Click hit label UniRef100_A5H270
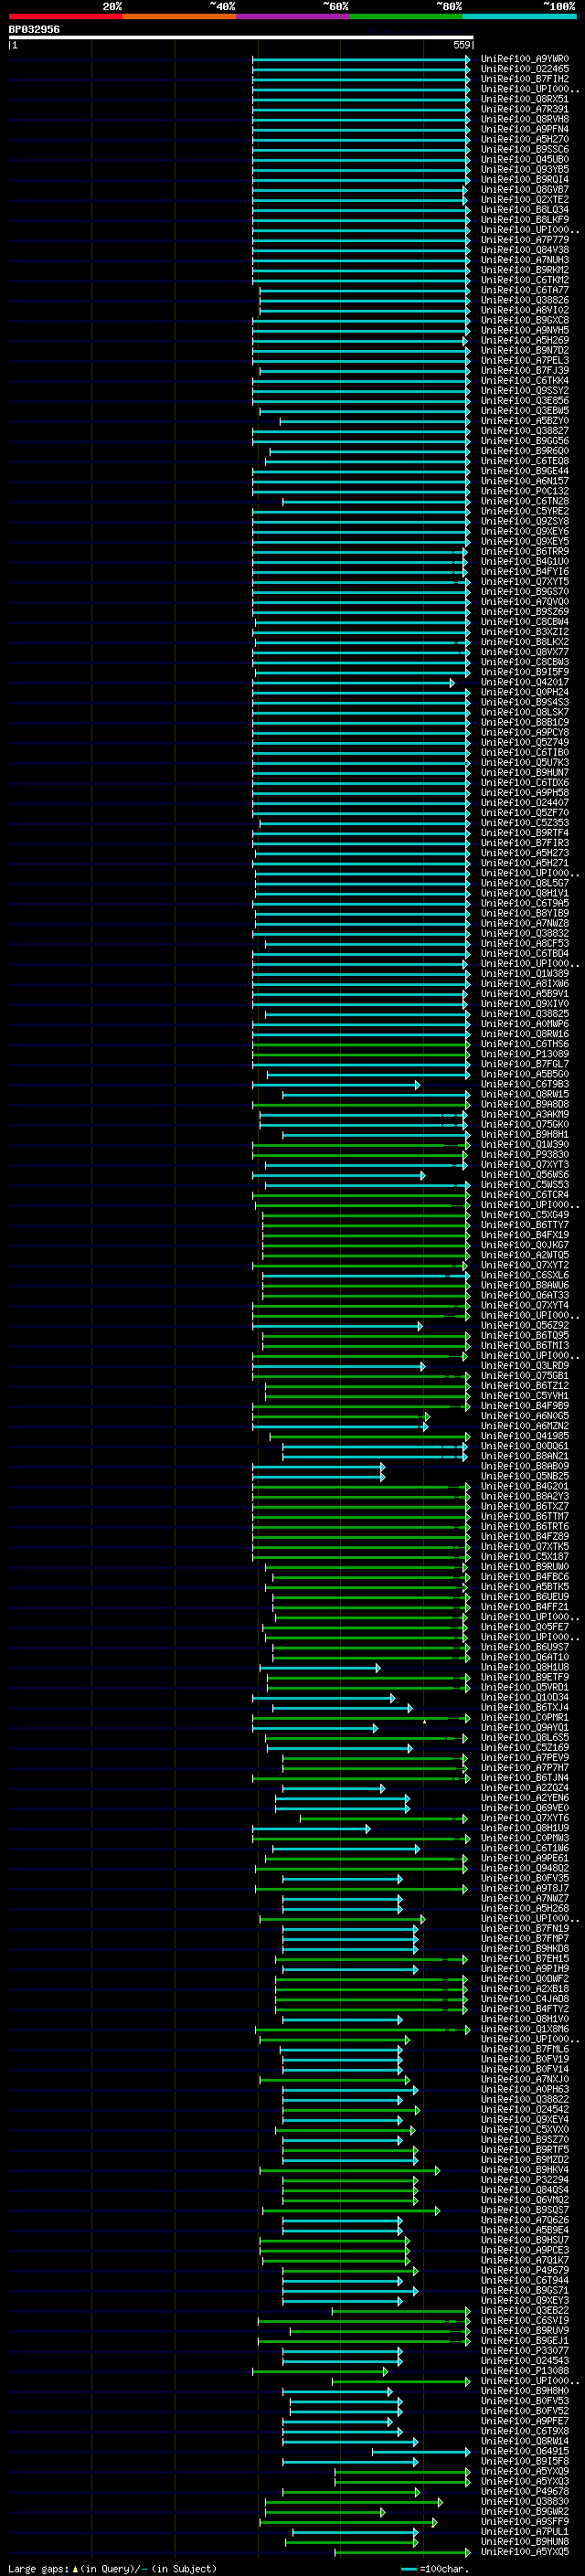Viewport: 585px width, 2576px height. pos(524,139)
